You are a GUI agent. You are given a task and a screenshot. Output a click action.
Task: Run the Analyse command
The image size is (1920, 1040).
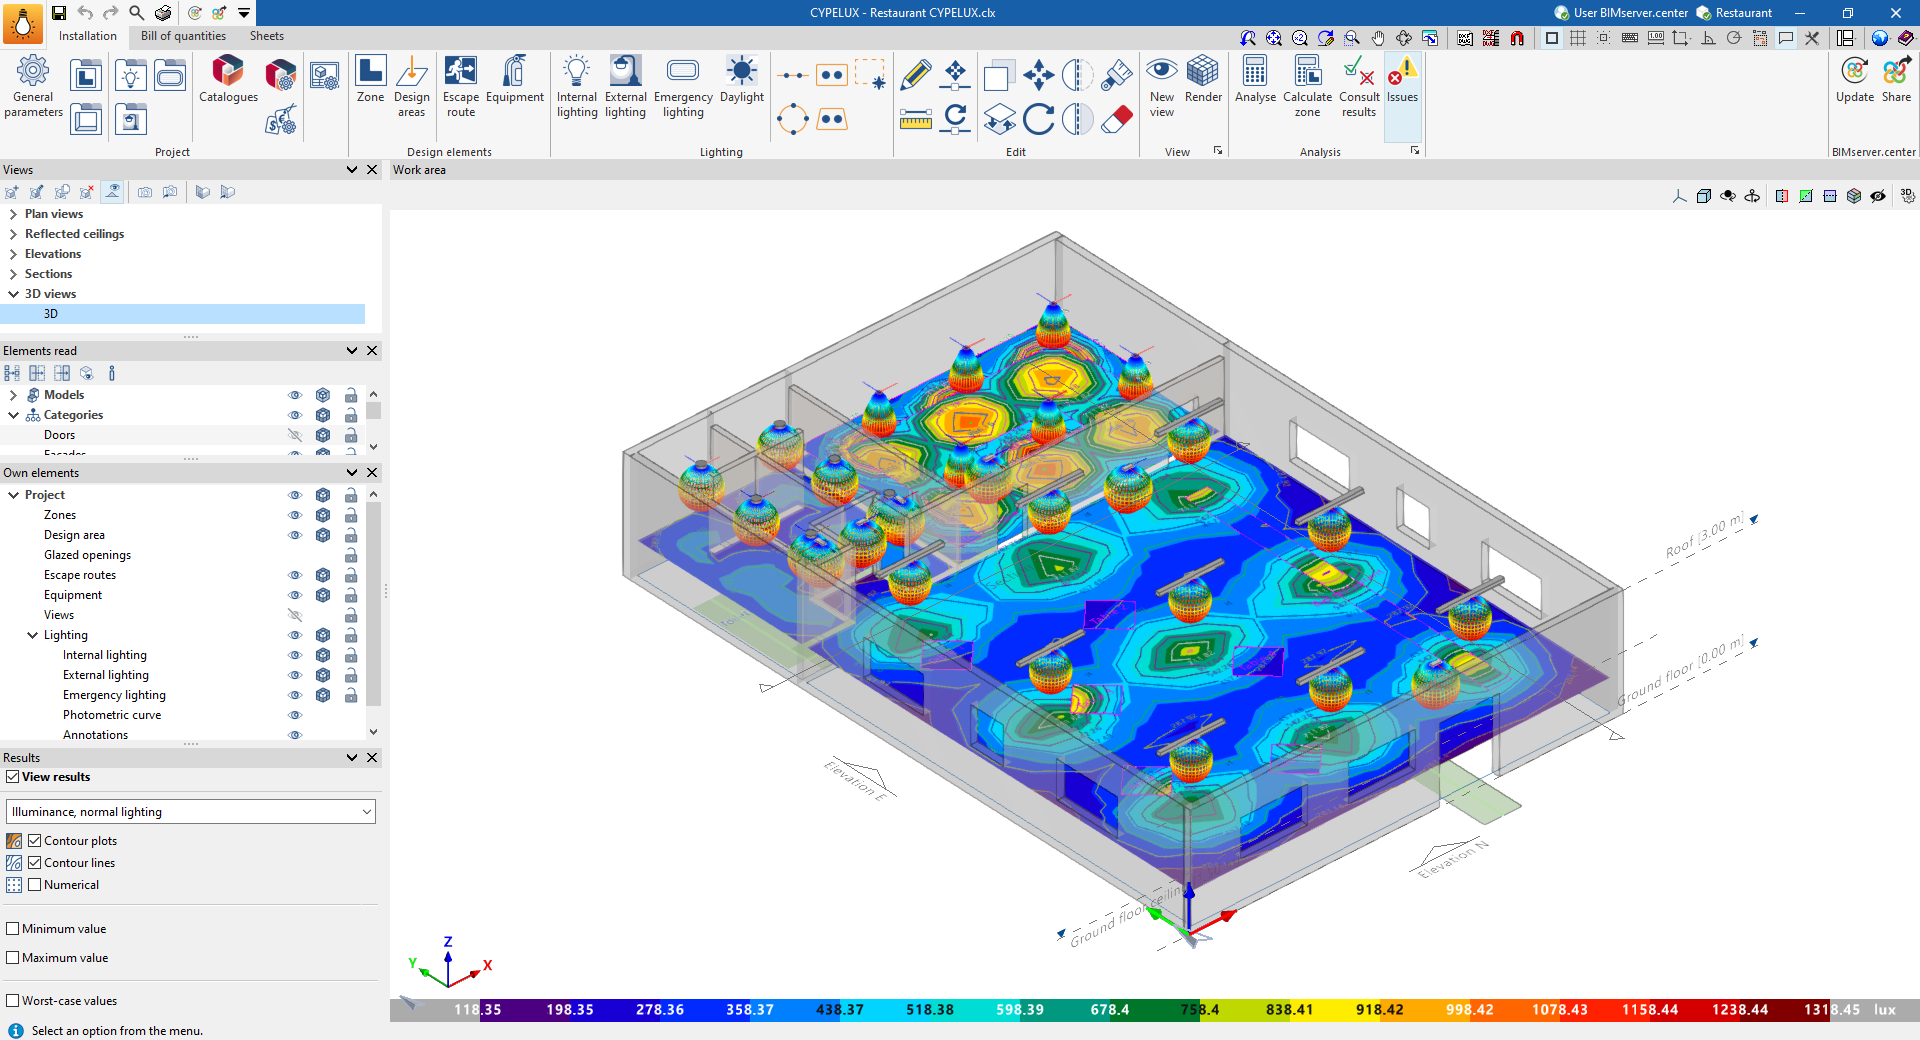click(x=1255, y=79)
